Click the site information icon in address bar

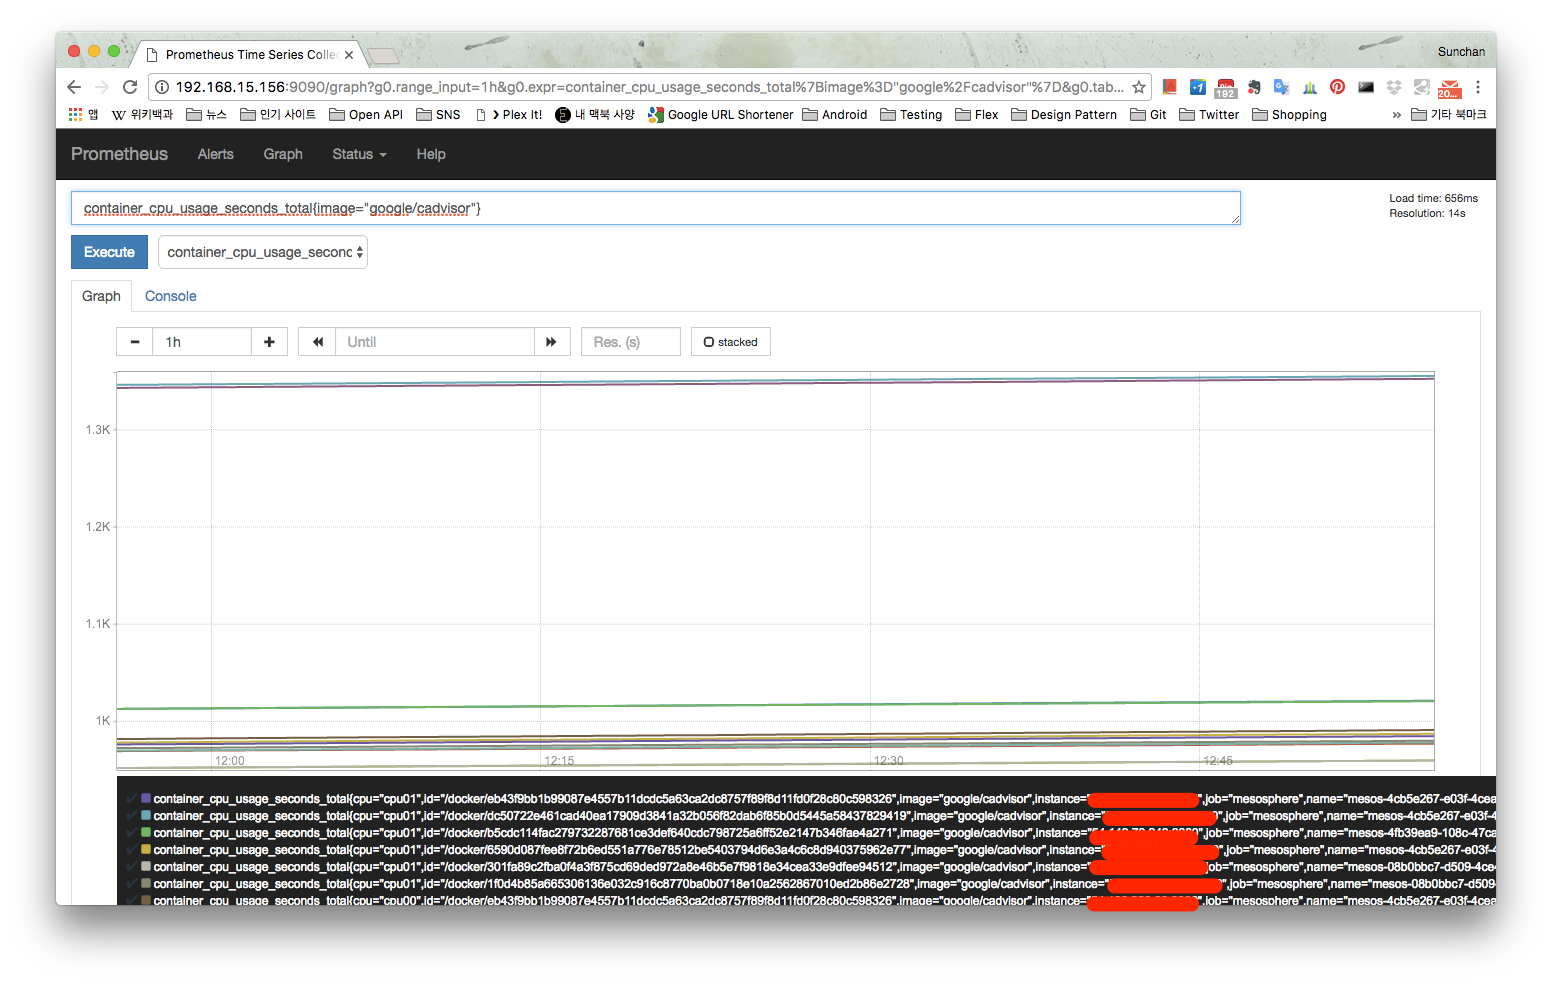click(162, 87)
